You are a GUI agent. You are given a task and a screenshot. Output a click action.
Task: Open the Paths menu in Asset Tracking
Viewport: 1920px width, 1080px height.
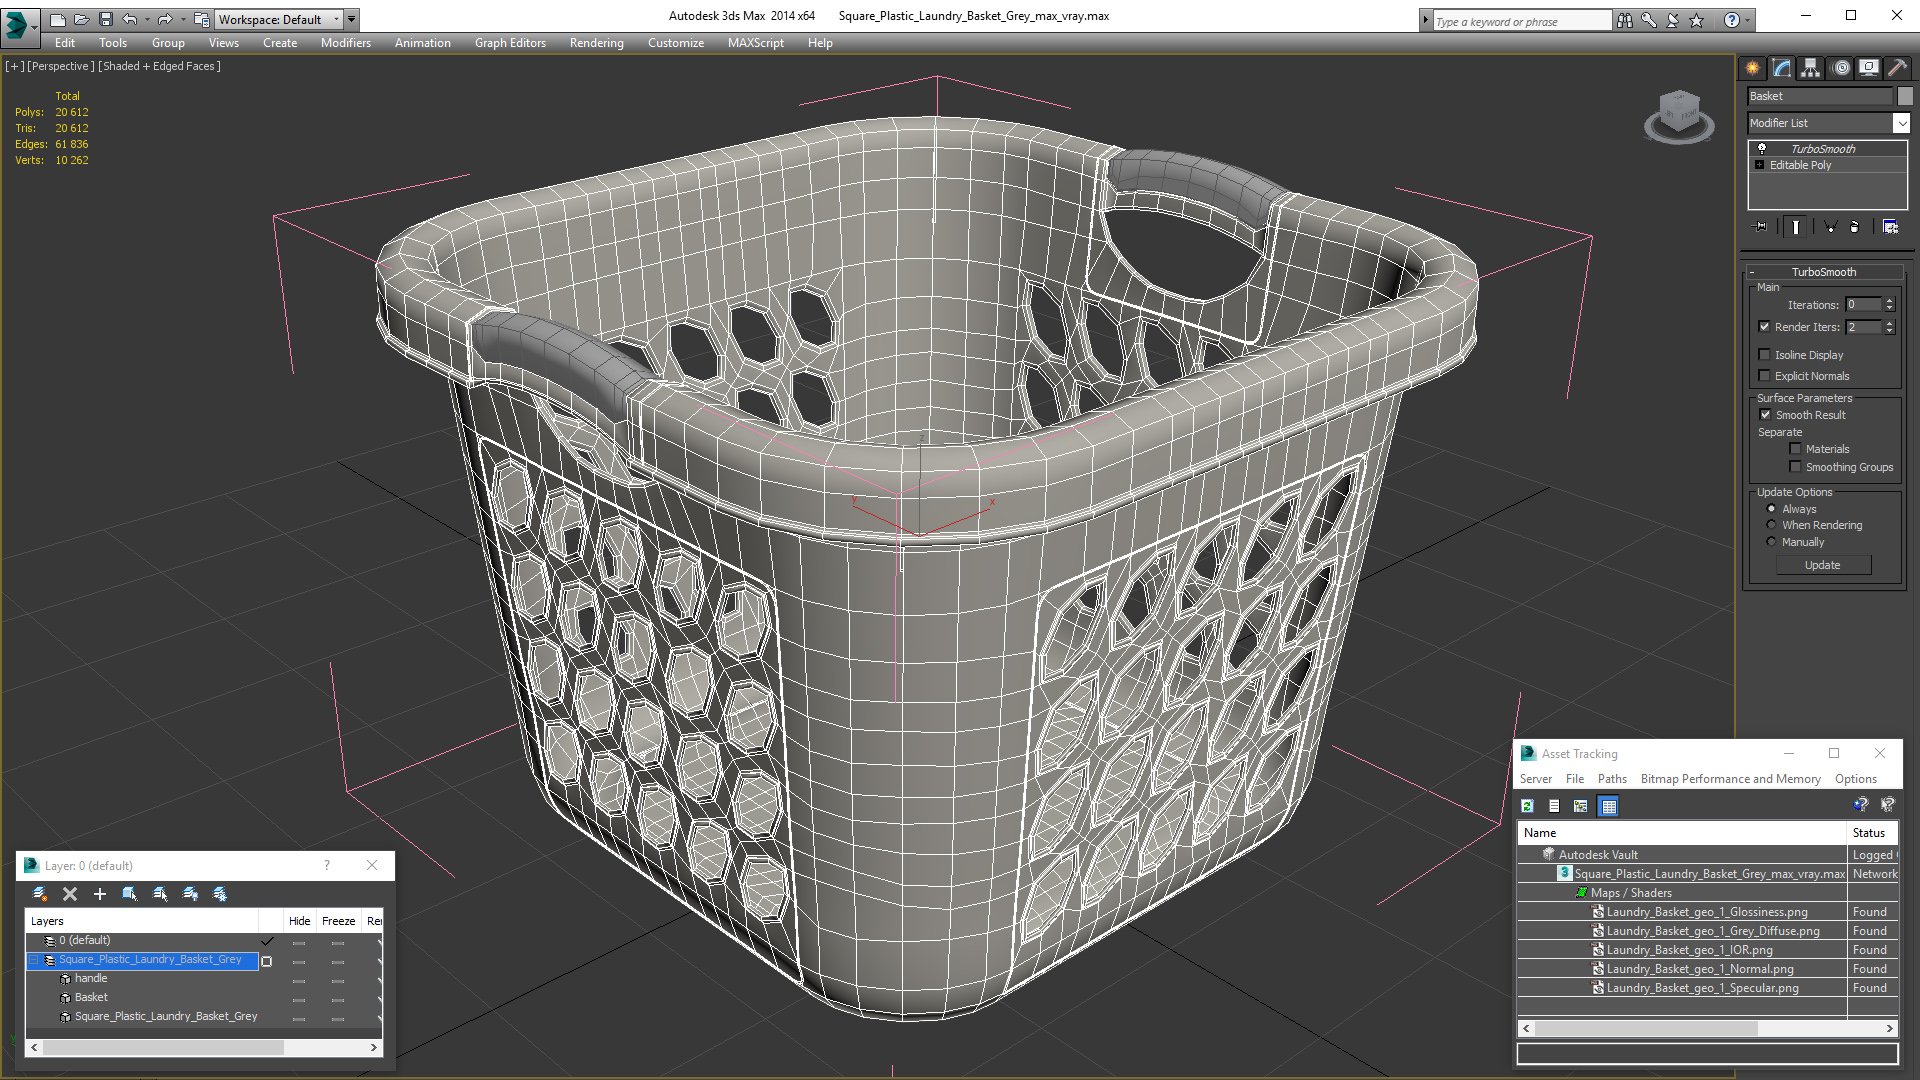[1611, 779]
